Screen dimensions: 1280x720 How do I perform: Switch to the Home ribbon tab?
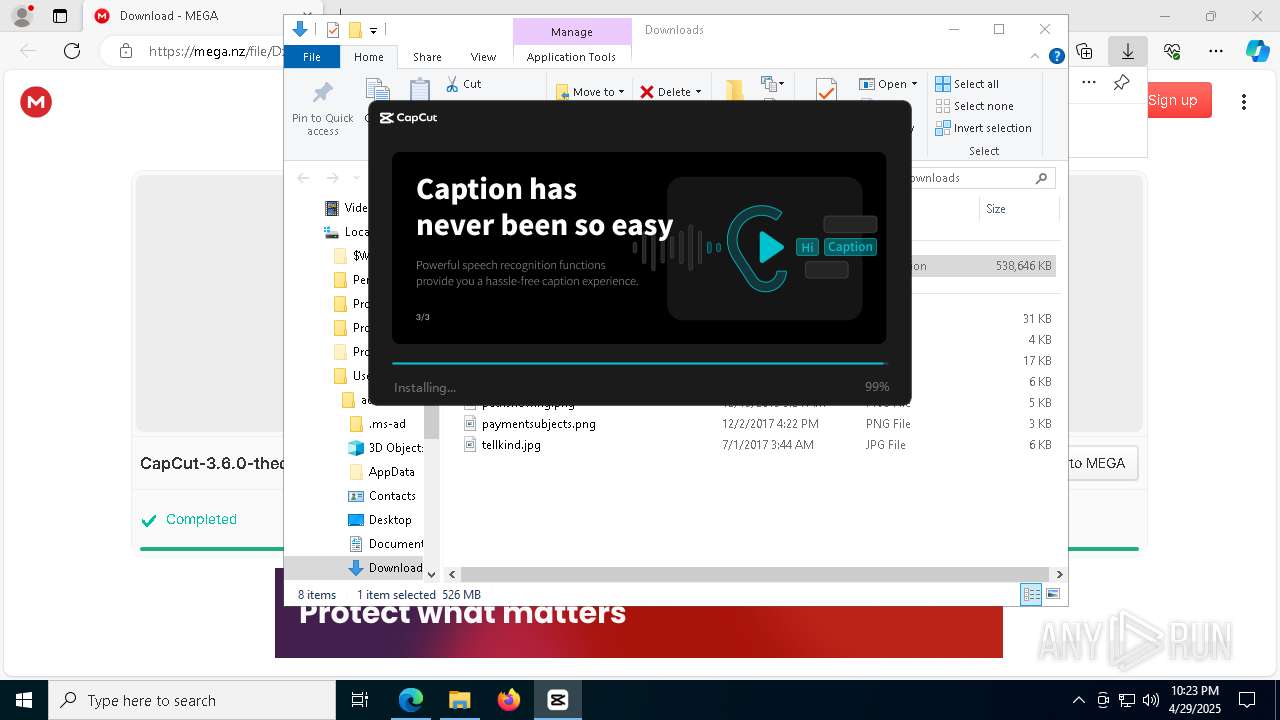click(368, 57)
